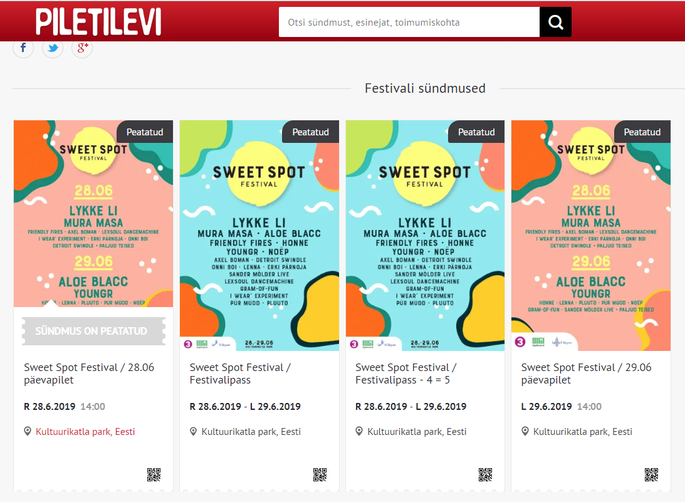This screenshot has height=502, width=685.
Task: Click Peatatud badge on Festivalipass 4 = 5 card
Action: (477, 132)
